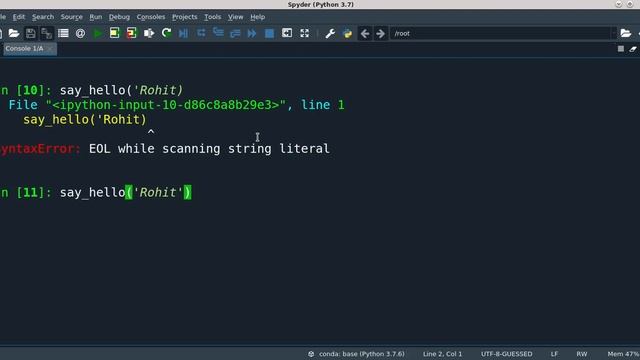Click conda: base (Python 3.7.6) status
The image size is (640, 360).
(357, 354)
